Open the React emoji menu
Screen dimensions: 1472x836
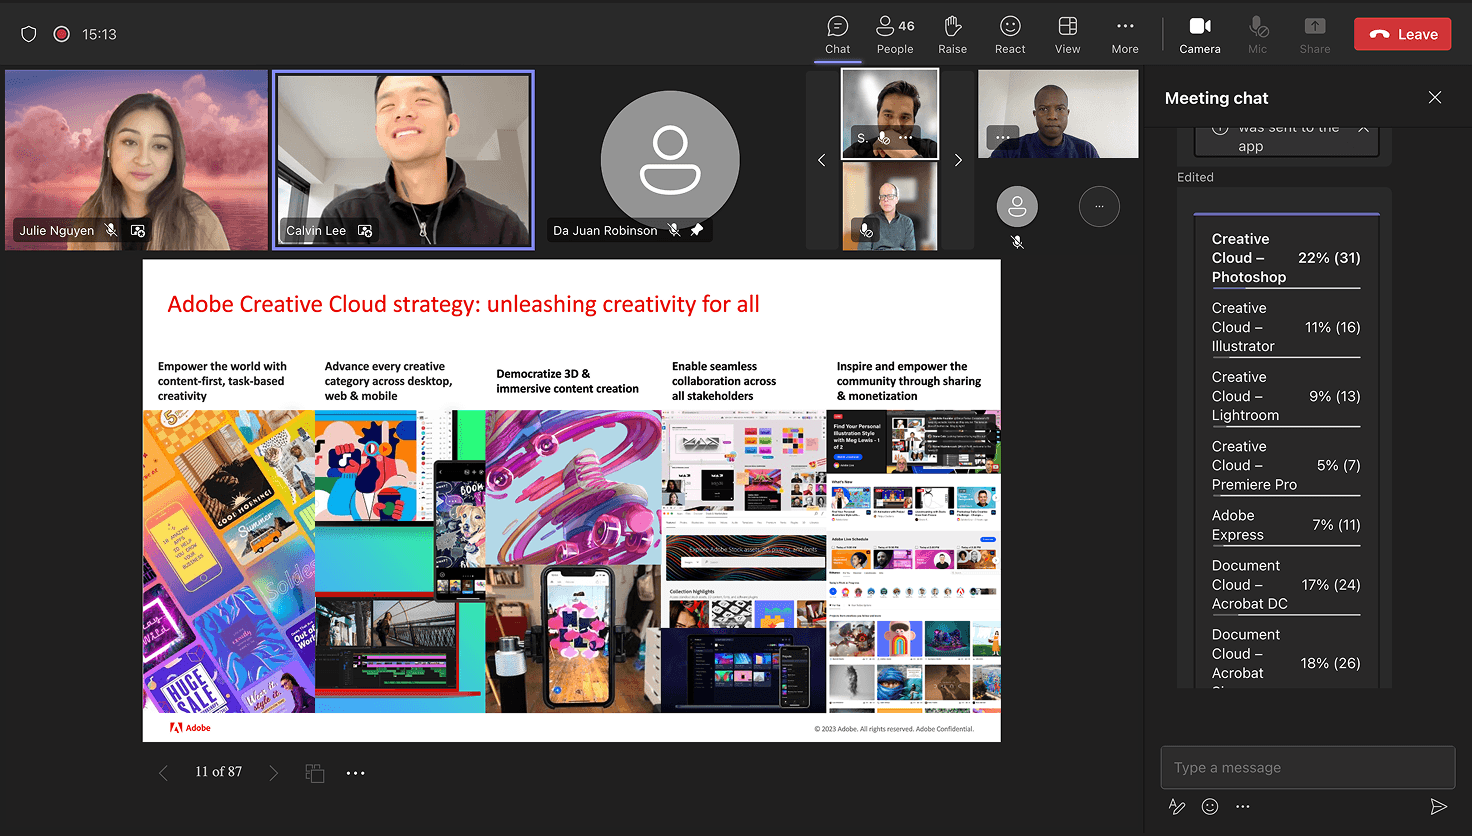click(1010, 35)
